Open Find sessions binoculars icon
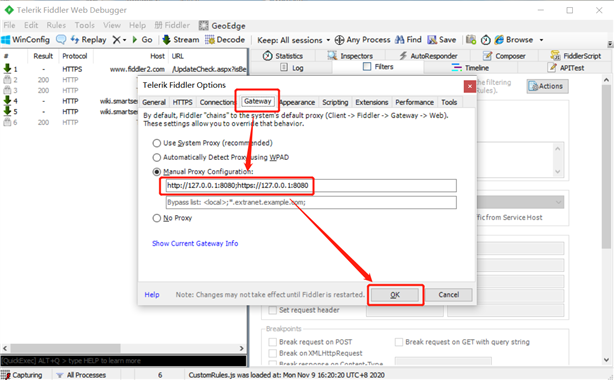Image resolution: width=614 pixels, height=380 pixels. click(399, 40)
